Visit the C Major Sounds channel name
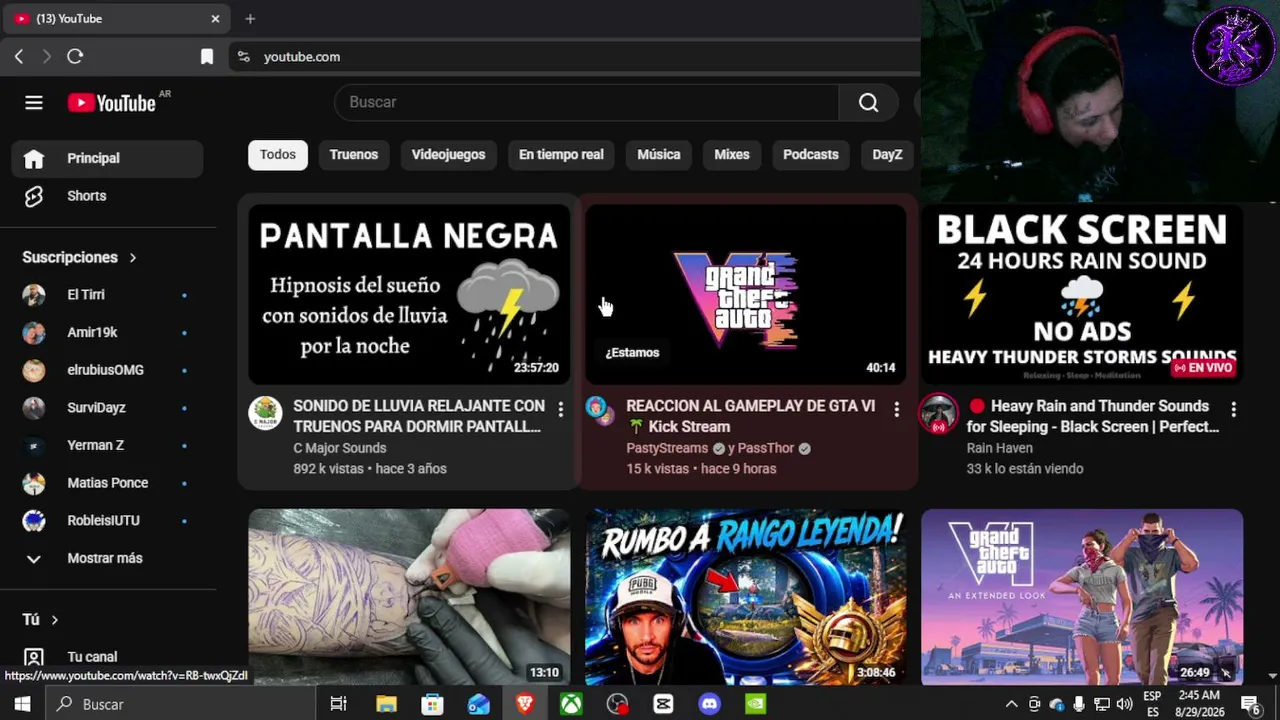Image resolution: width=1280 pixels, height=720 pixels. pyautogui.click(x=339, y=448)
